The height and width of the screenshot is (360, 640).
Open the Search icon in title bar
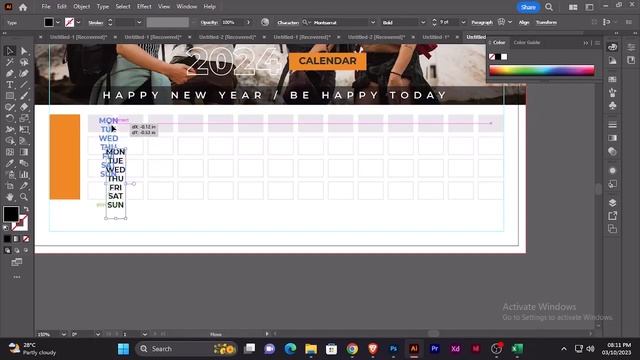click(x=549, y=7)
